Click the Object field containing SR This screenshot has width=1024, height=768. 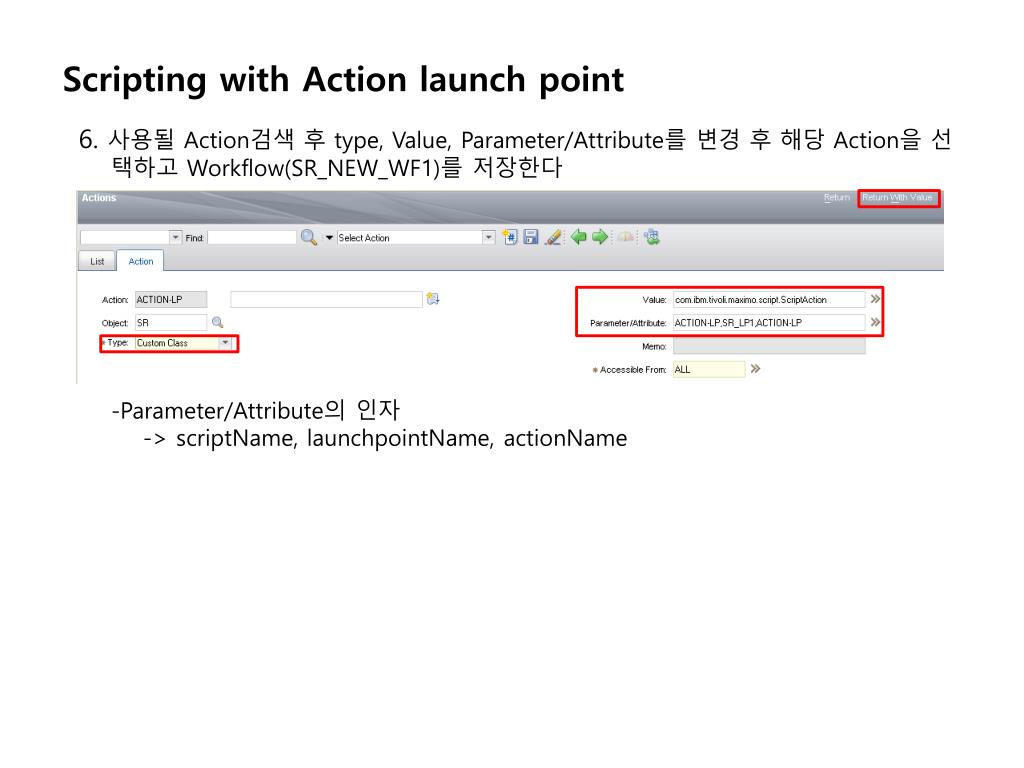click(x=170, y=323)
